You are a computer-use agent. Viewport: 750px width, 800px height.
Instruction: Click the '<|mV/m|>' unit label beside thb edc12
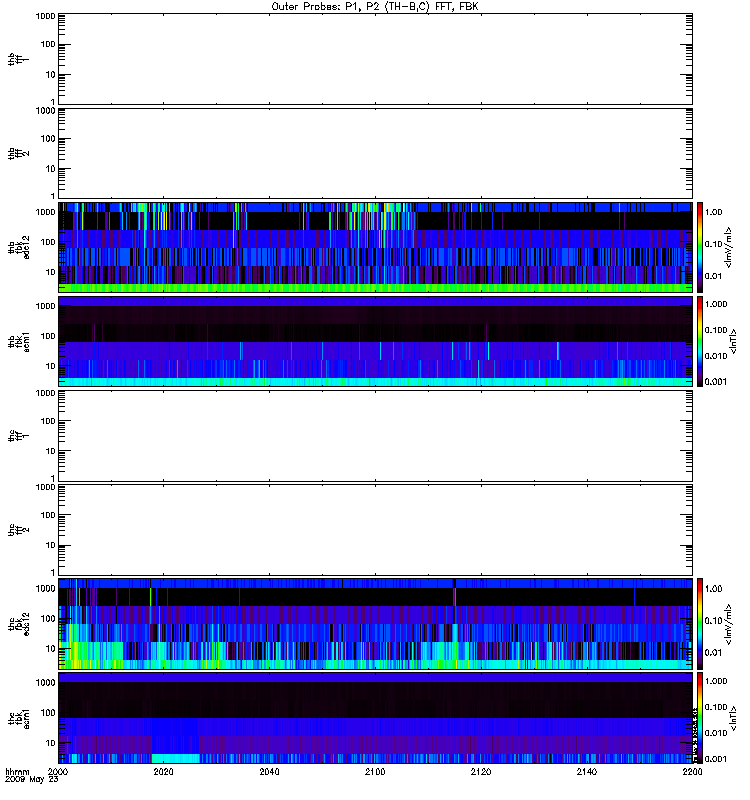729,247
